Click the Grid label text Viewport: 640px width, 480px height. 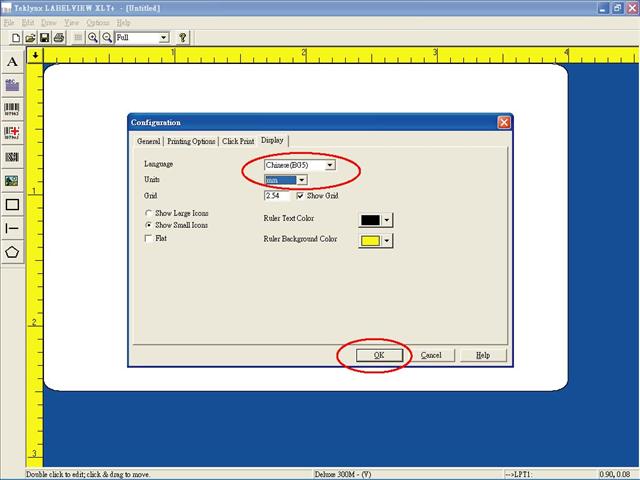coord(151,196)
